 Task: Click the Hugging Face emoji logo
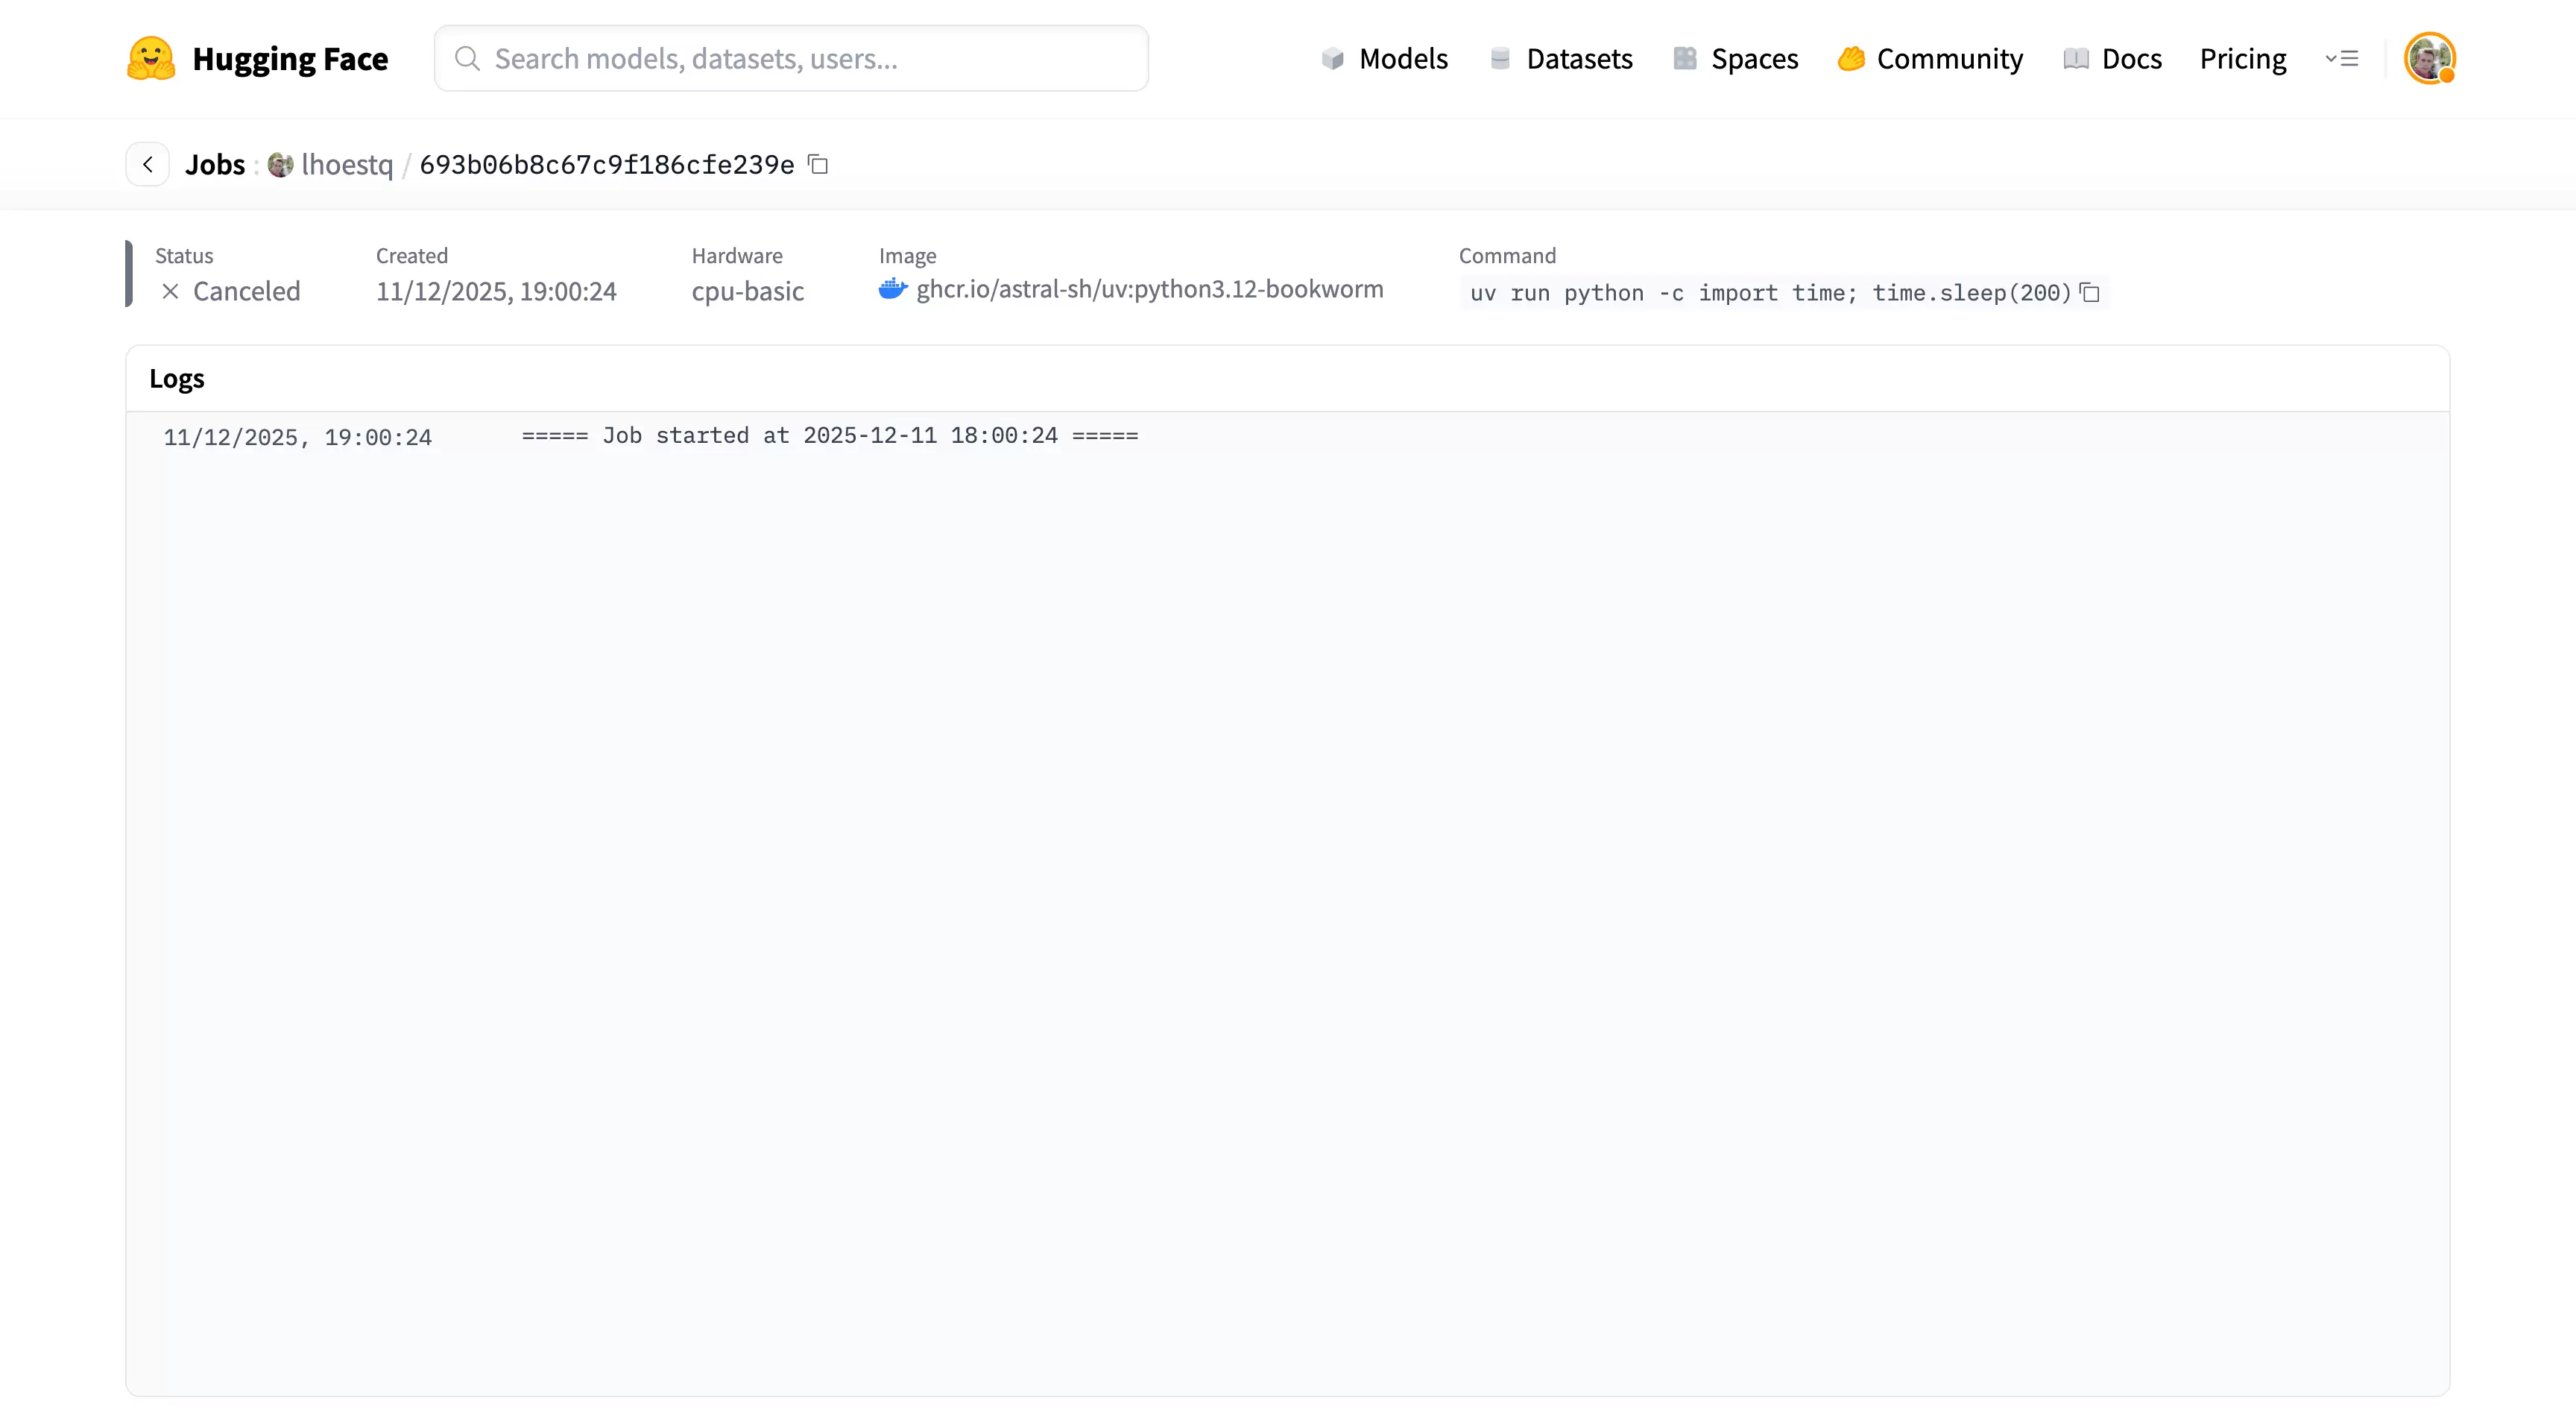pos(151,58)
